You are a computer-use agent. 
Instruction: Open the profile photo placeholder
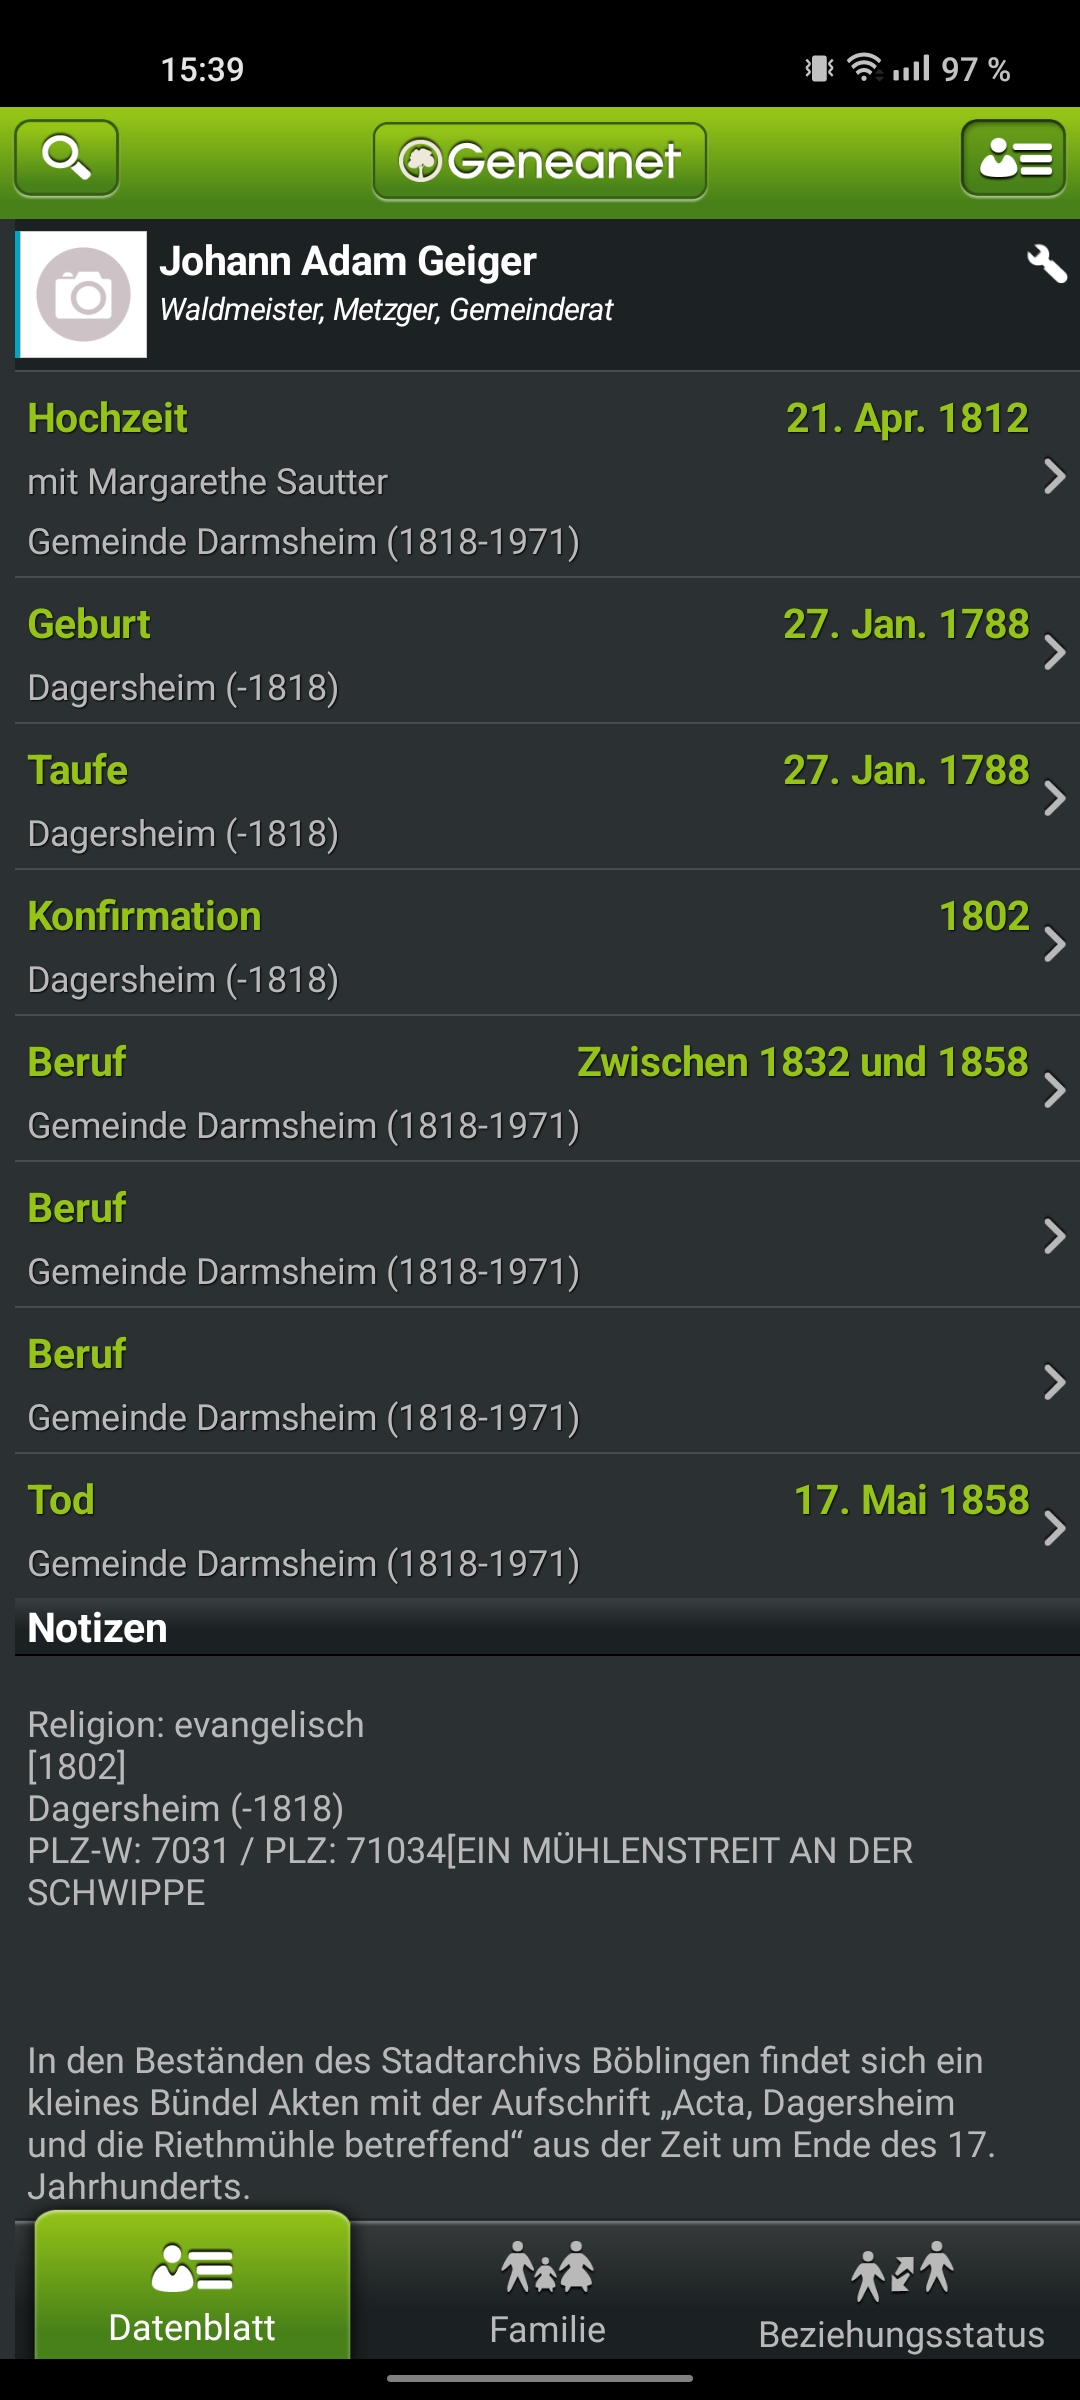pyautogui.click(x=83, y=295)
